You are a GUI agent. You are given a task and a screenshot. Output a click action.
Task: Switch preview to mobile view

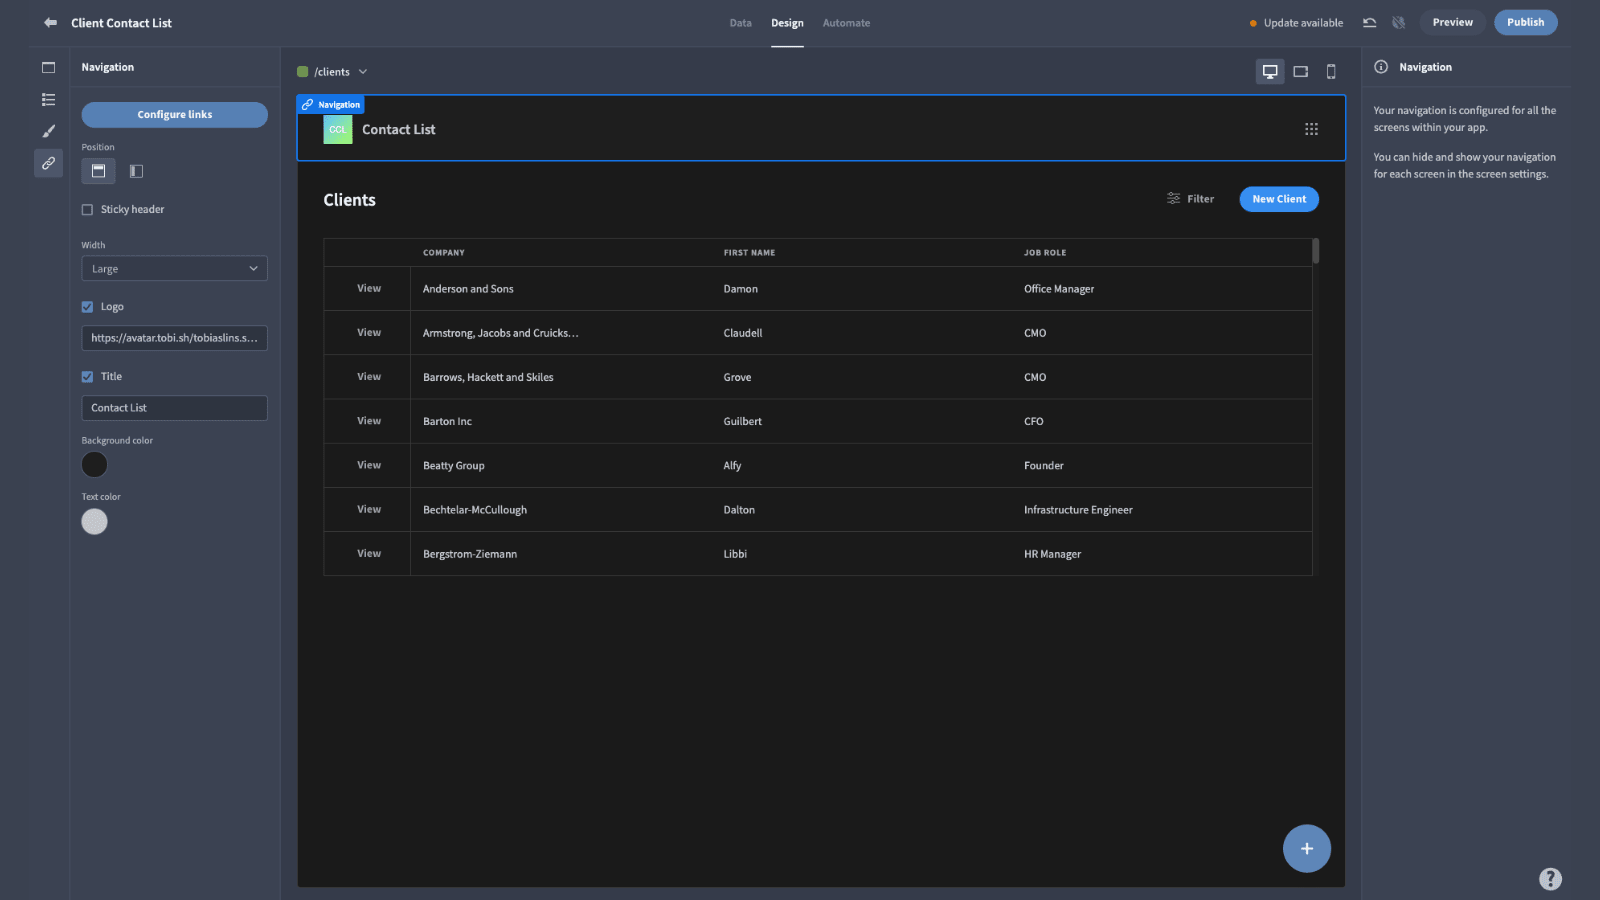(x=1331, y=71)
